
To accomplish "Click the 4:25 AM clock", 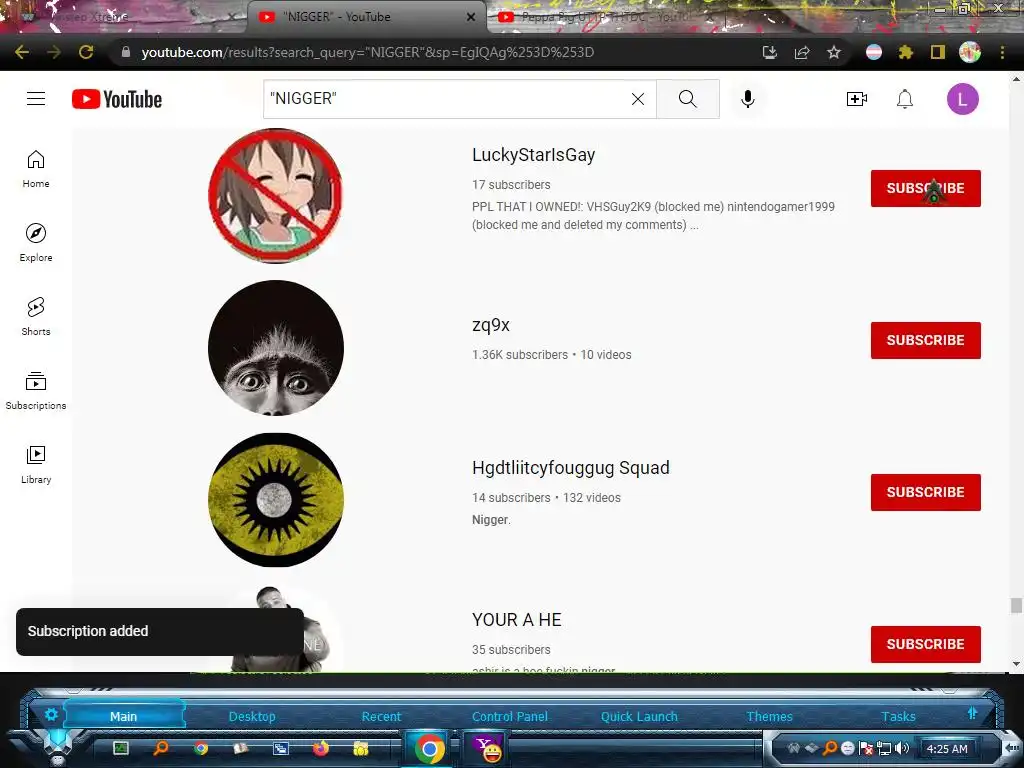I will [x=948, y=749].
